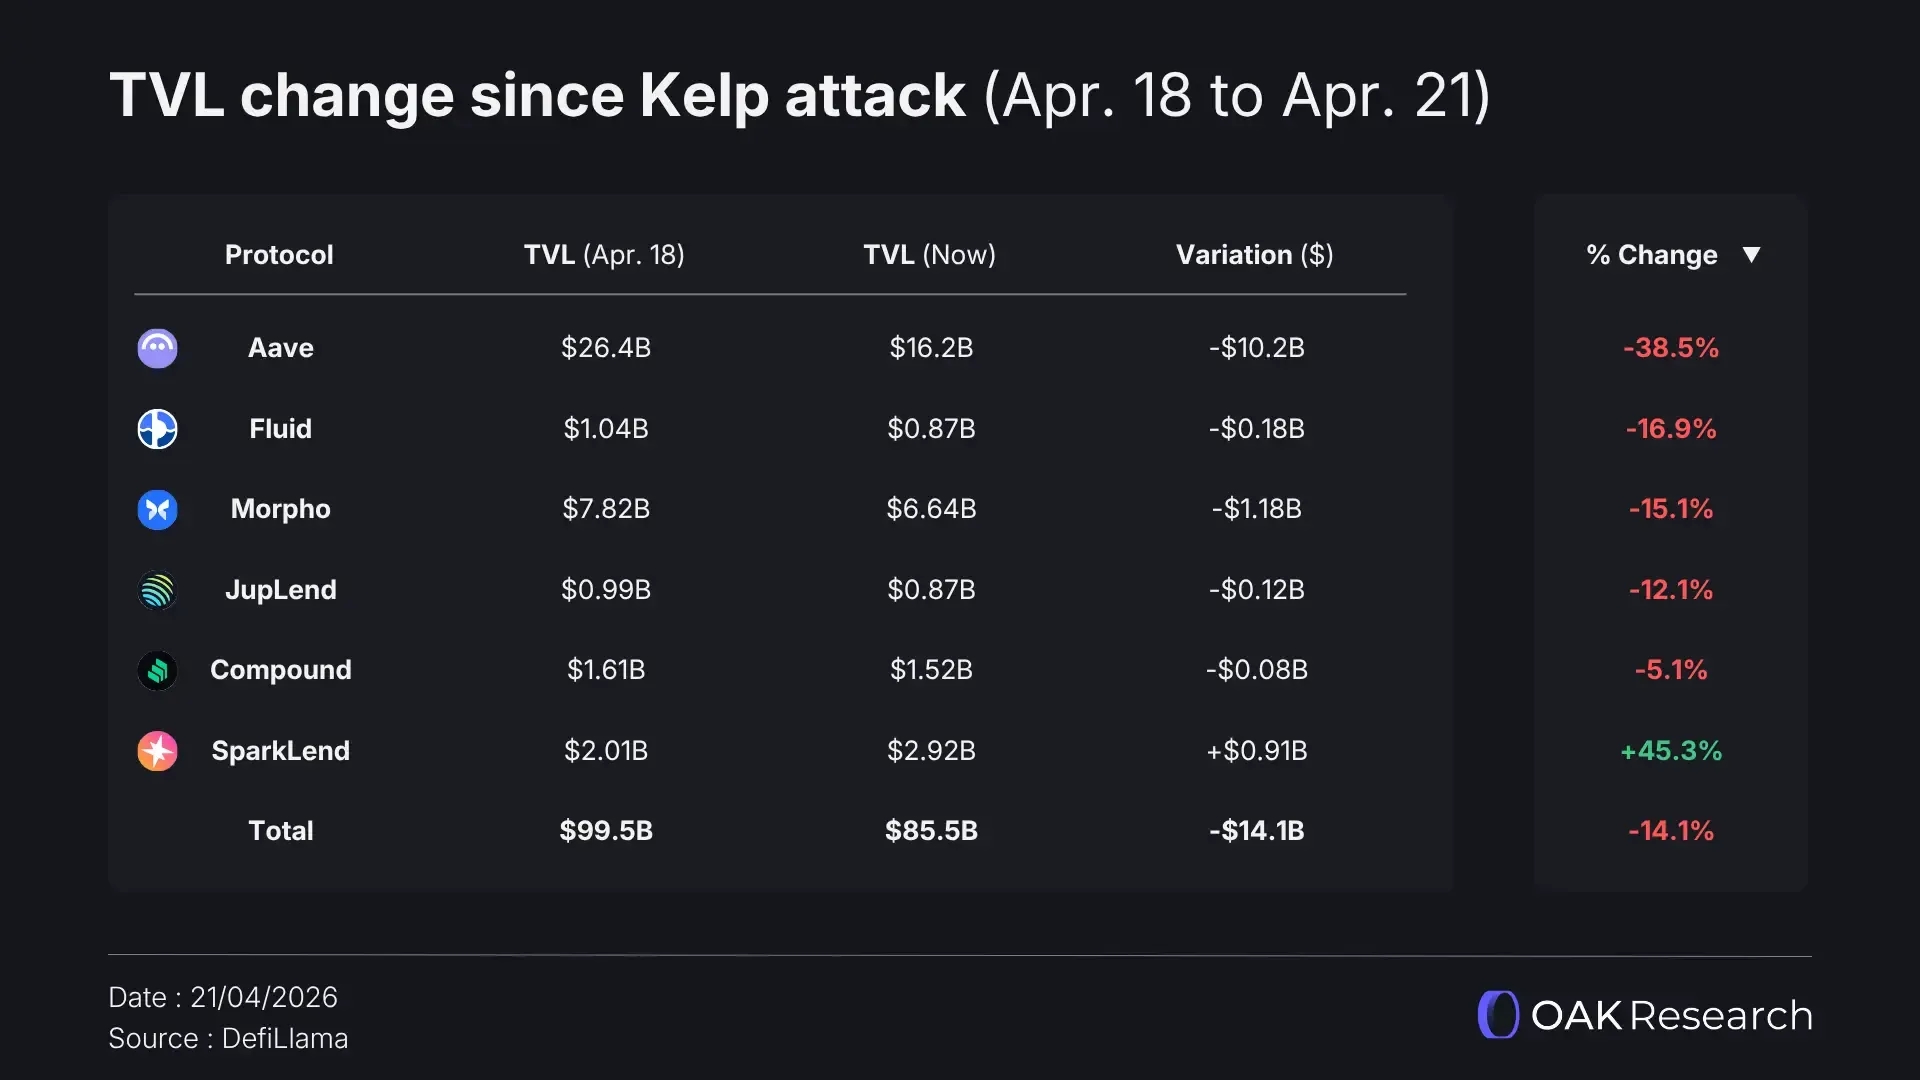Click the % Change sort arrow

coord(1751,254)
